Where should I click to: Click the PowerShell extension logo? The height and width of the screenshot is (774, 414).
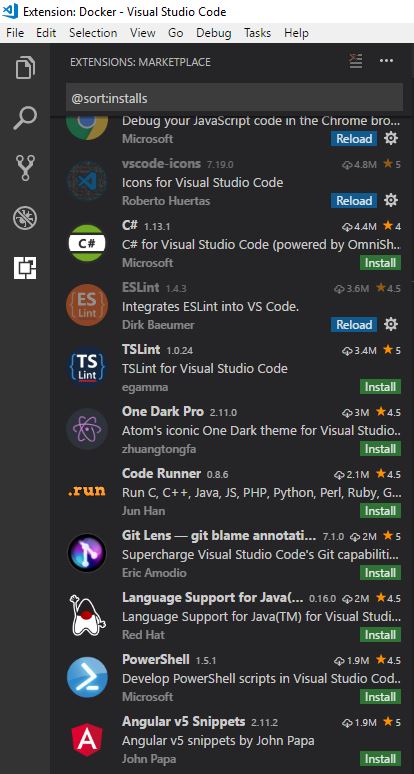pyautogui.click(x=87, y=677)
